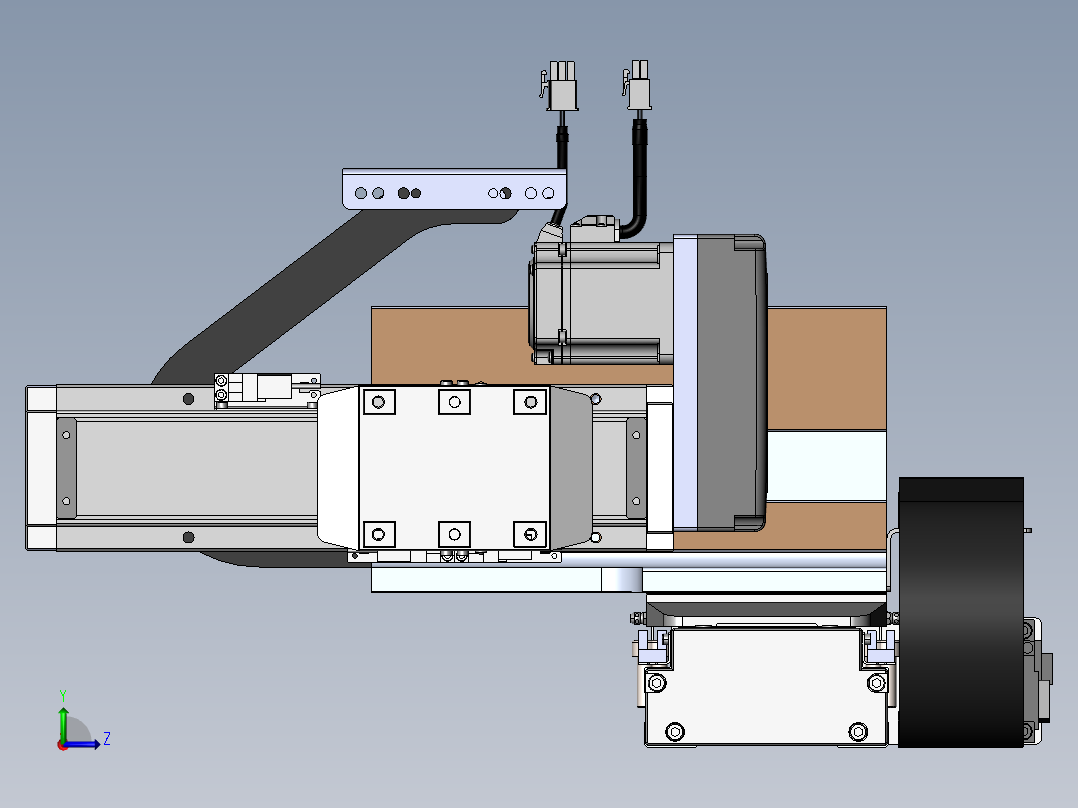This screenshot has width=1078, height=808.
Task: Pick the top center bolt hole of the carriage
Action: click(x=454, y=402)
